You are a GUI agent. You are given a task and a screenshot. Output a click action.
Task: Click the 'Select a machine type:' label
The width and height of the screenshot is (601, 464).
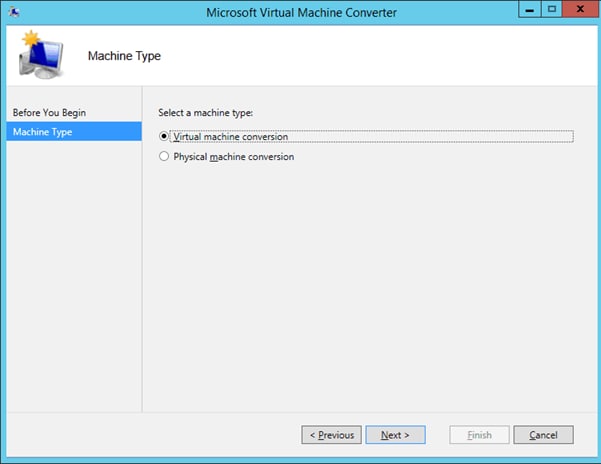pyautogui.click(x=205, y=113)
